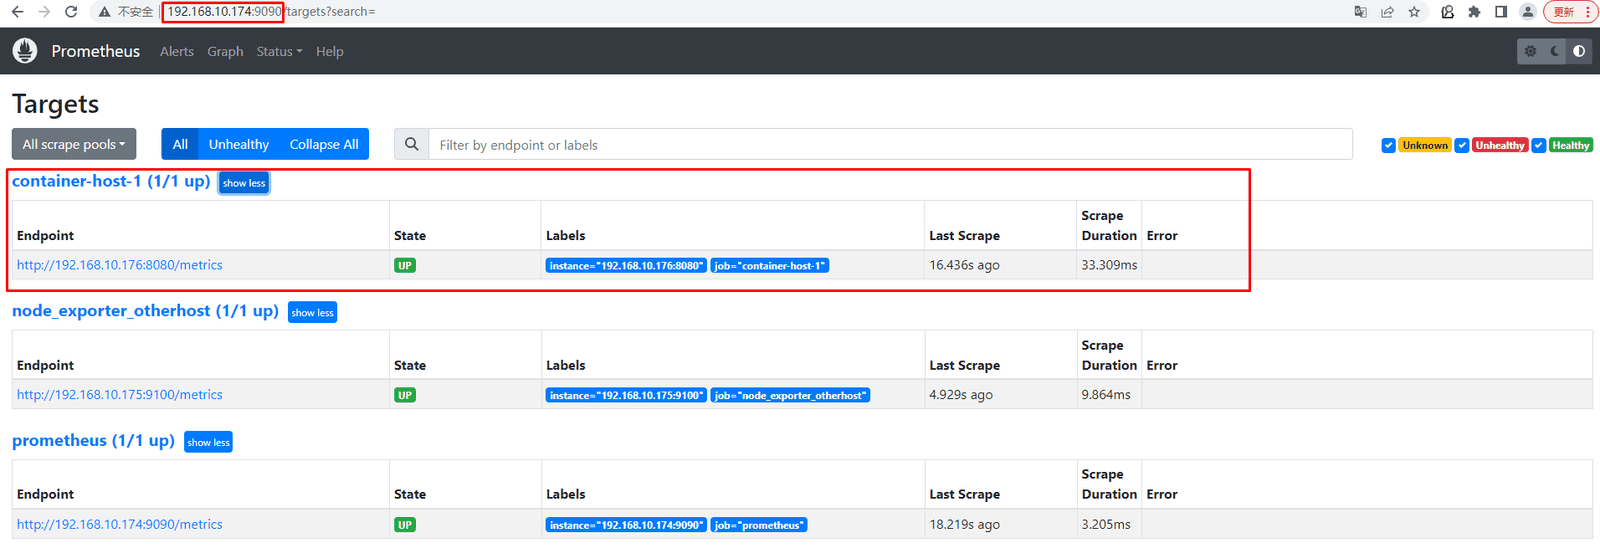Image resolution: width=1600 pixels, height=553 pixels.
Task: Select the half-circle contrast theme icon
Action: coord(1579,51)
